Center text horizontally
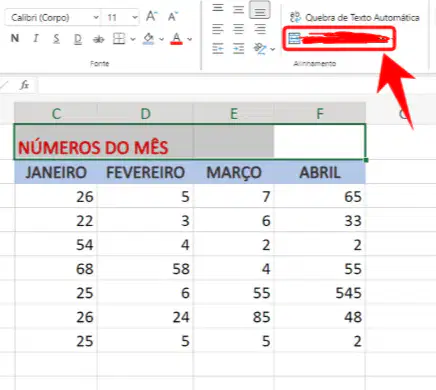Image resolution: width=436 pixels, height=390 pixels. [238, 29]
